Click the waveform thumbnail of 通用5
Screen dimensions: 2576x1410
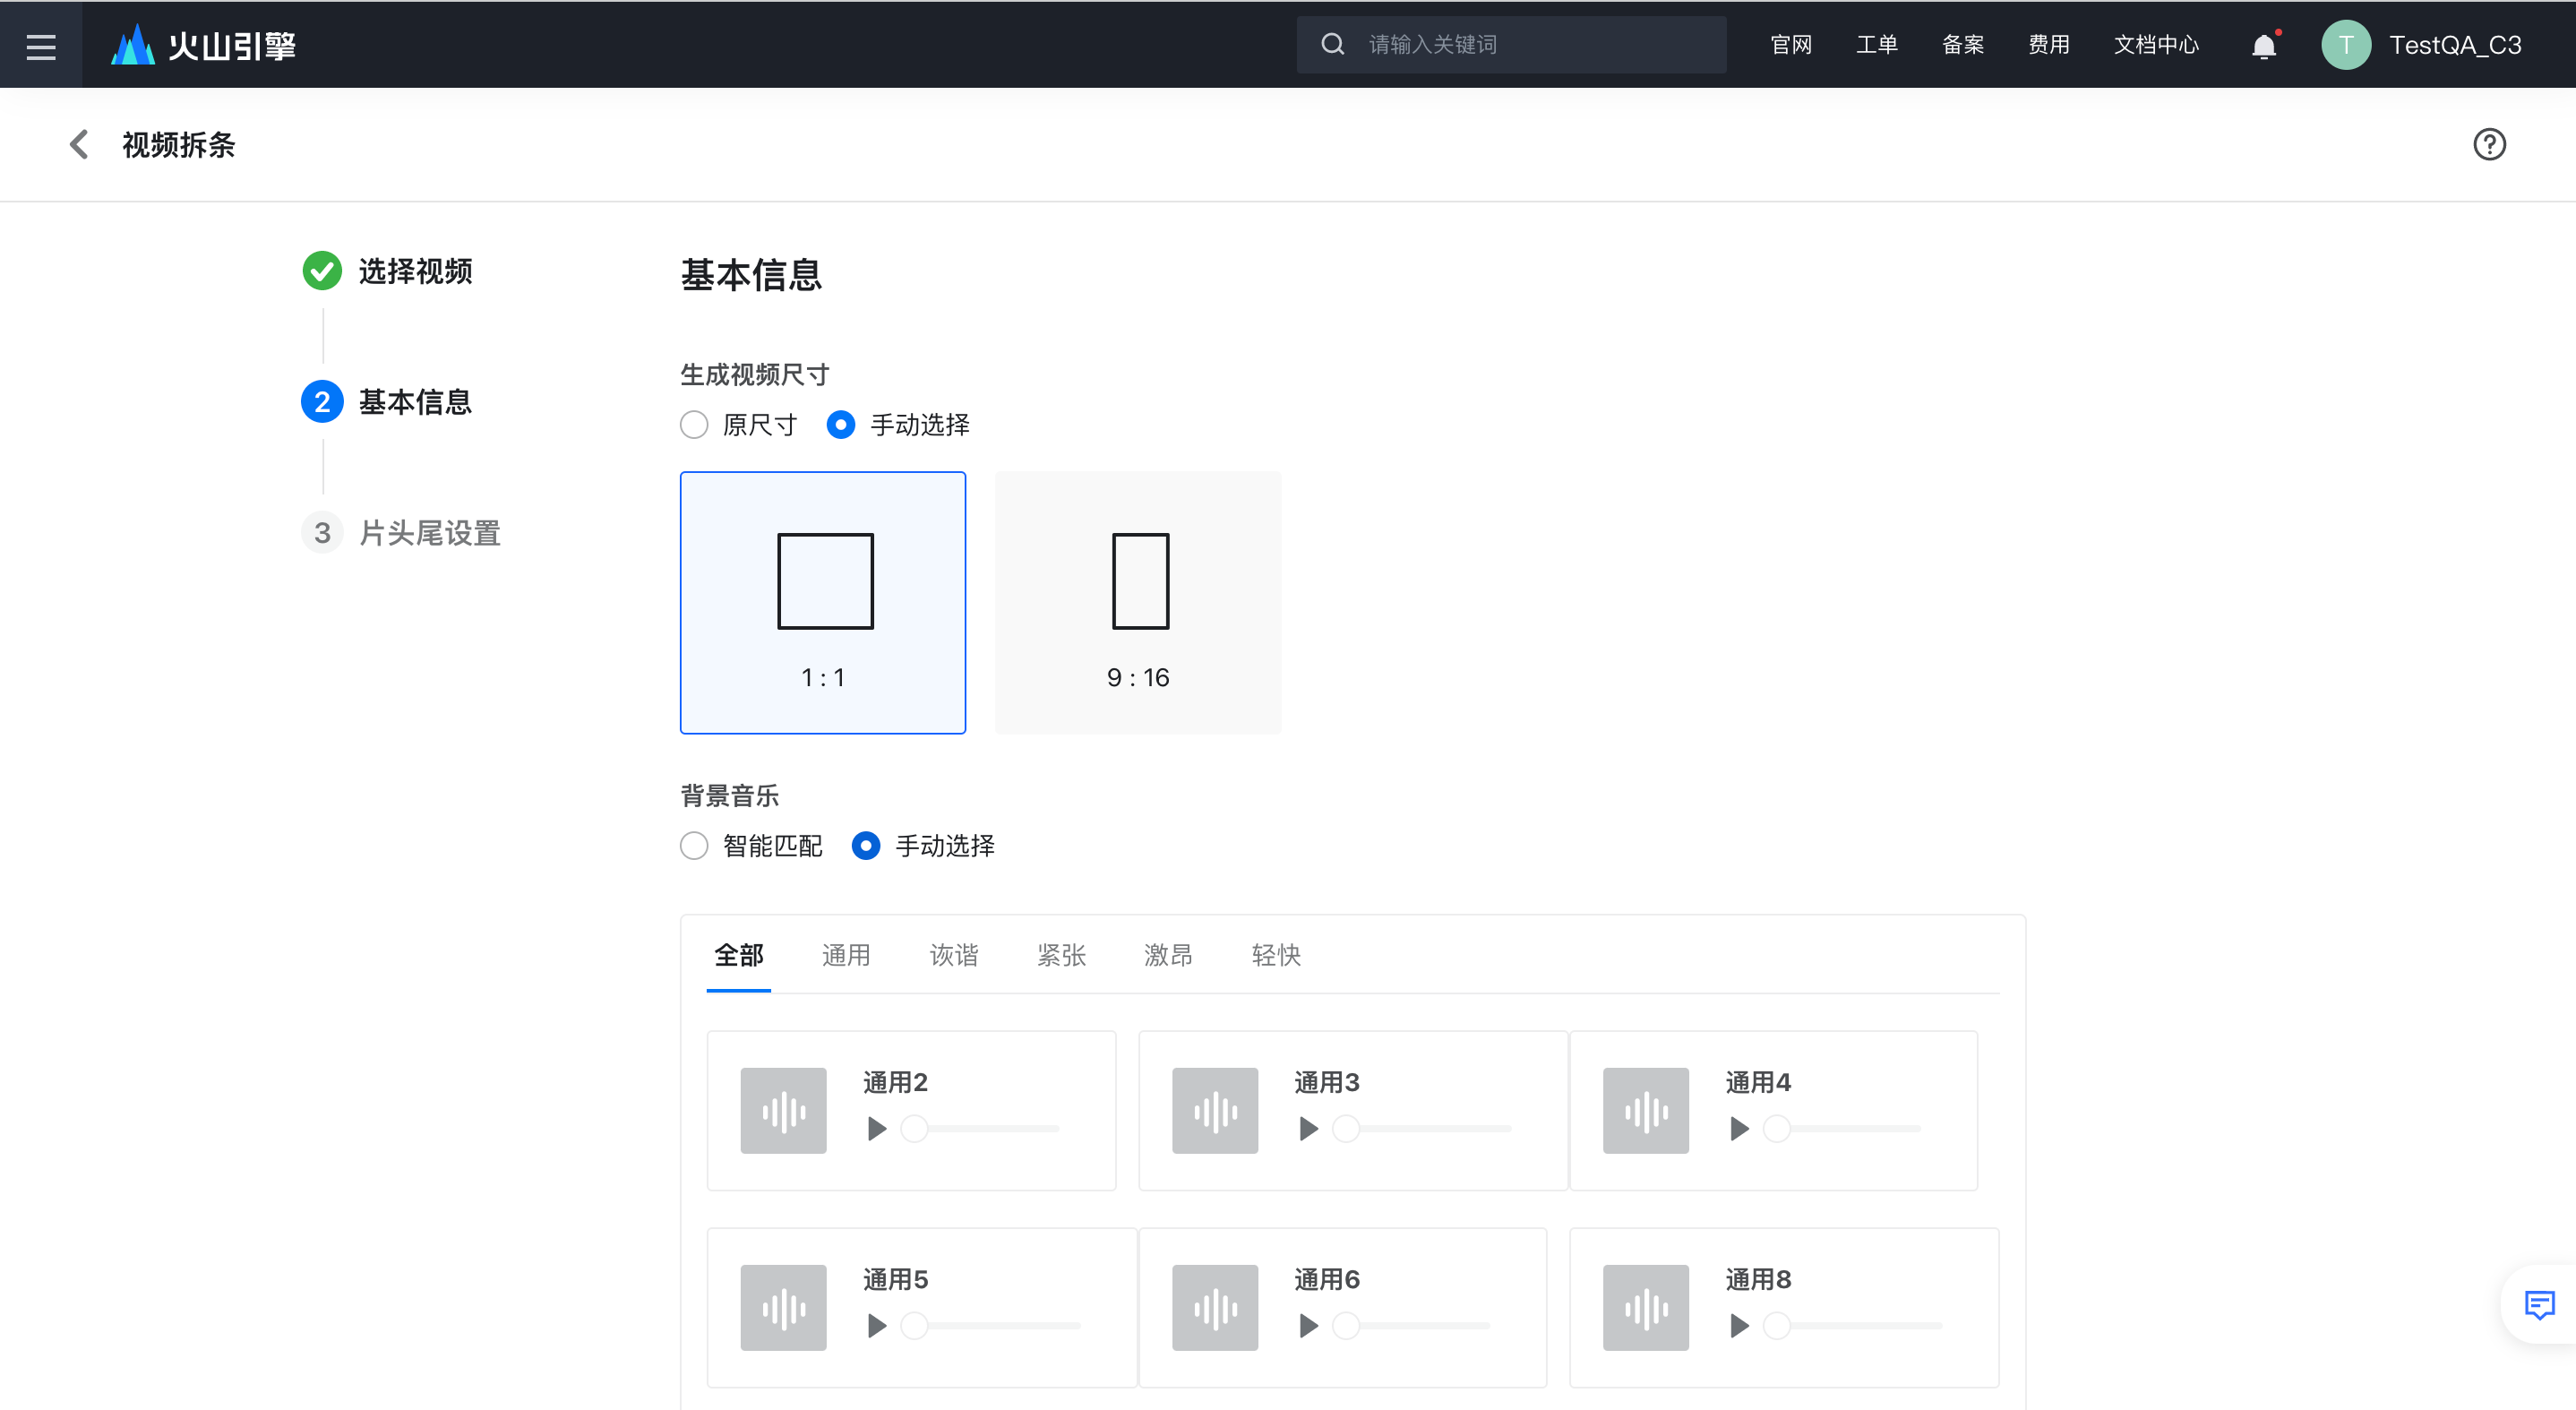click(x=783, y=1307)
